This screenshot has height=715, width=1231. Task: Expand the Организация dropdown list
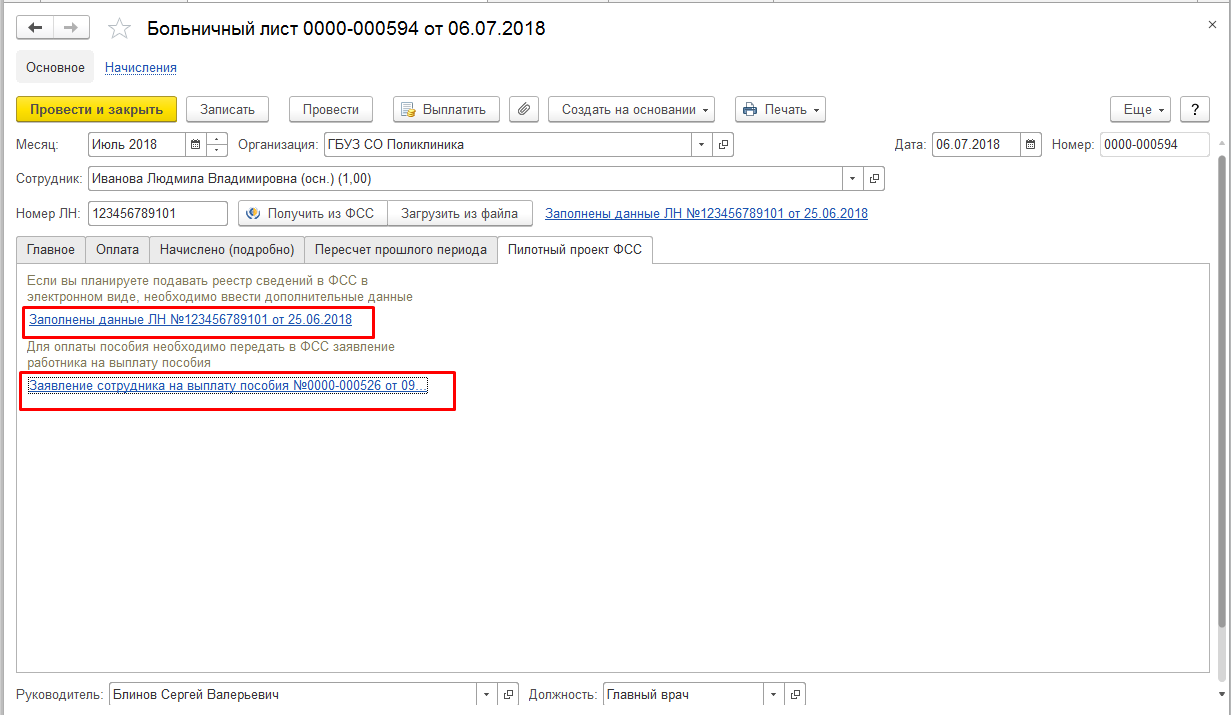(702, 145)
